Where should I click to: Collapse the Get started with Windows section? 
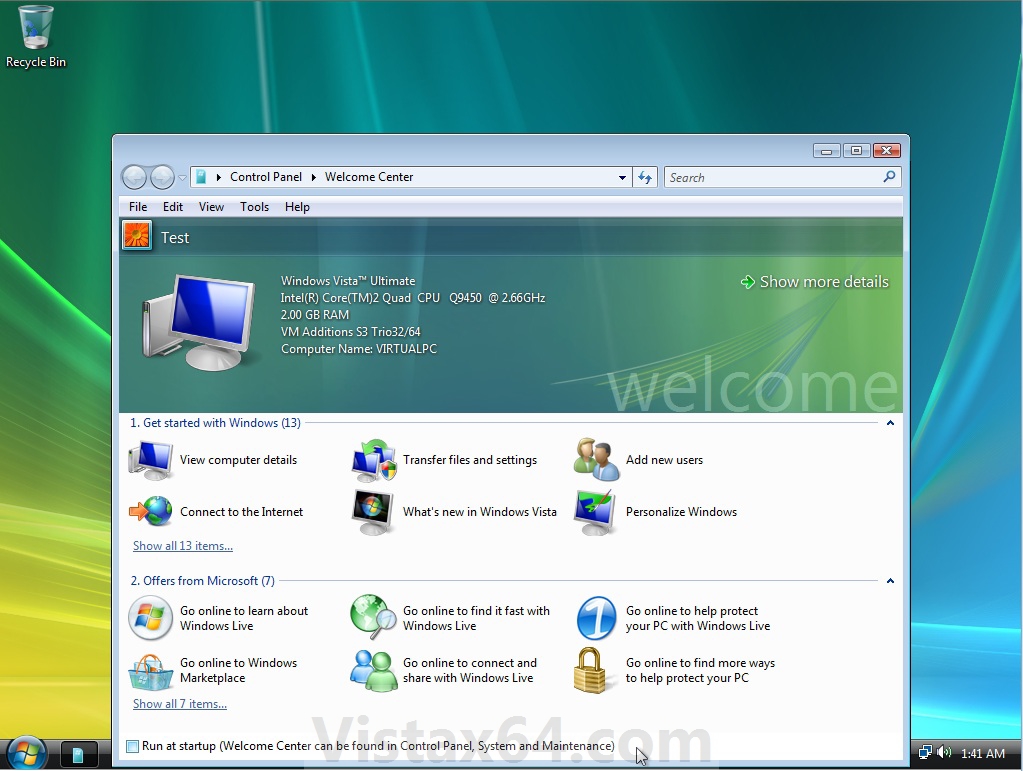[890, 423]
